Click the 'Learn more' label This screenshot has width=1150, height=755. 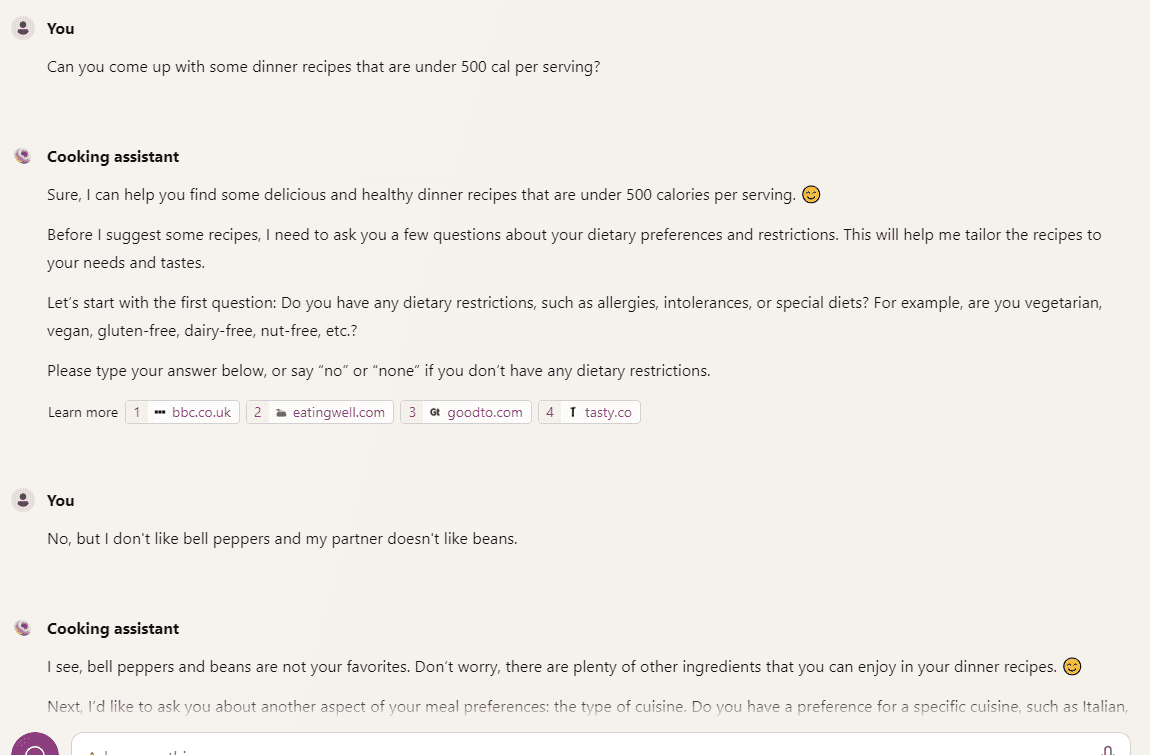(83, 412)
